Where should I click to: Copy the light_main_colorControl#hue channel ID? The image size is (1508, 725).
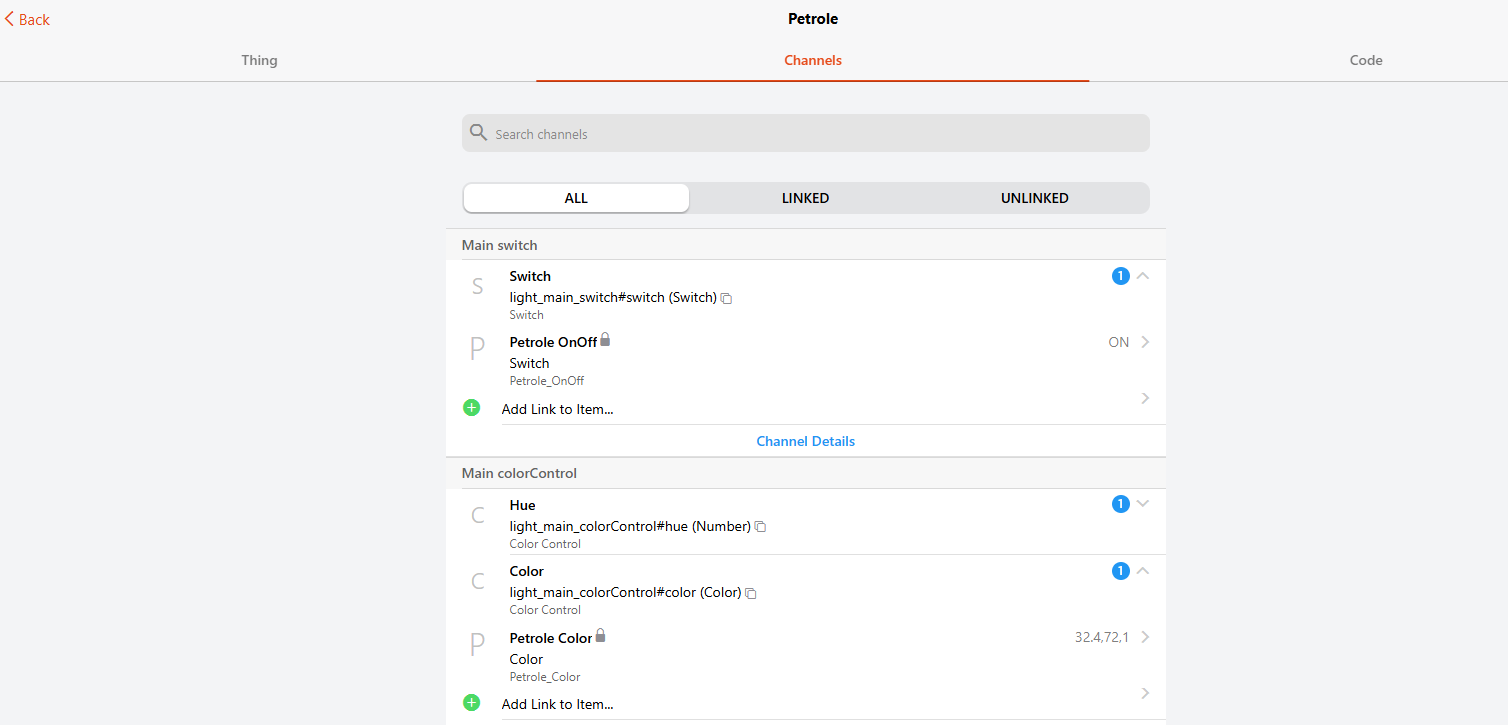tap(760, 527)
